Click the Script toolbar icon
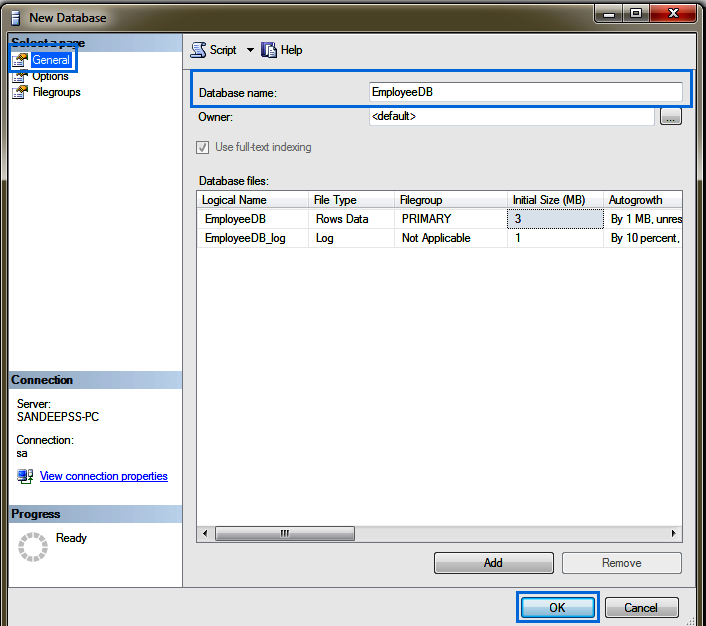The width and height of the screenshot is (706, 626). (x=198, y=50)
